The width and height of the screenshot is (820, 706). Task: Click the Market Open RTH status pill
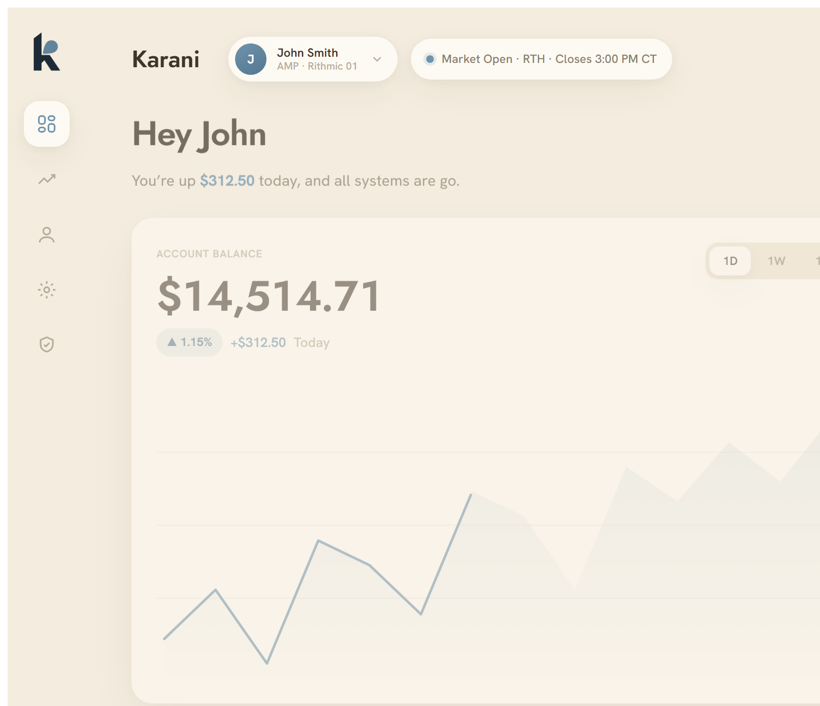[541, 59]
